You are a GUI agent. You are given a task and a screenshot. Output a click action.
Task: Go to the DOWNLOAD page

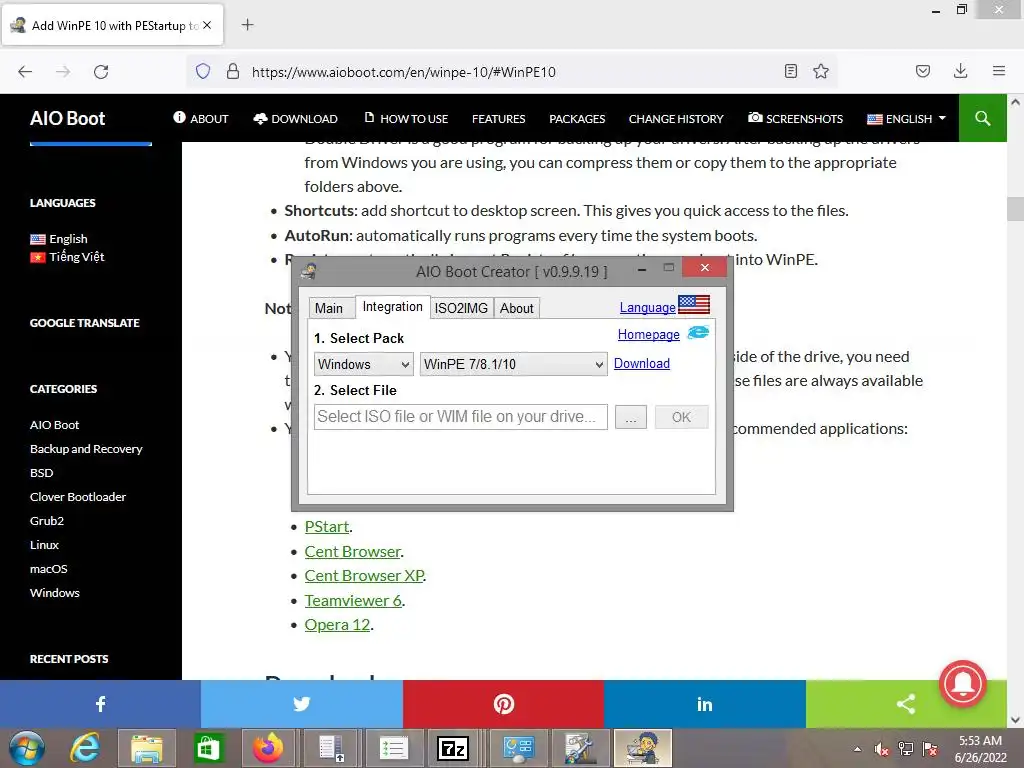point(296,119)
